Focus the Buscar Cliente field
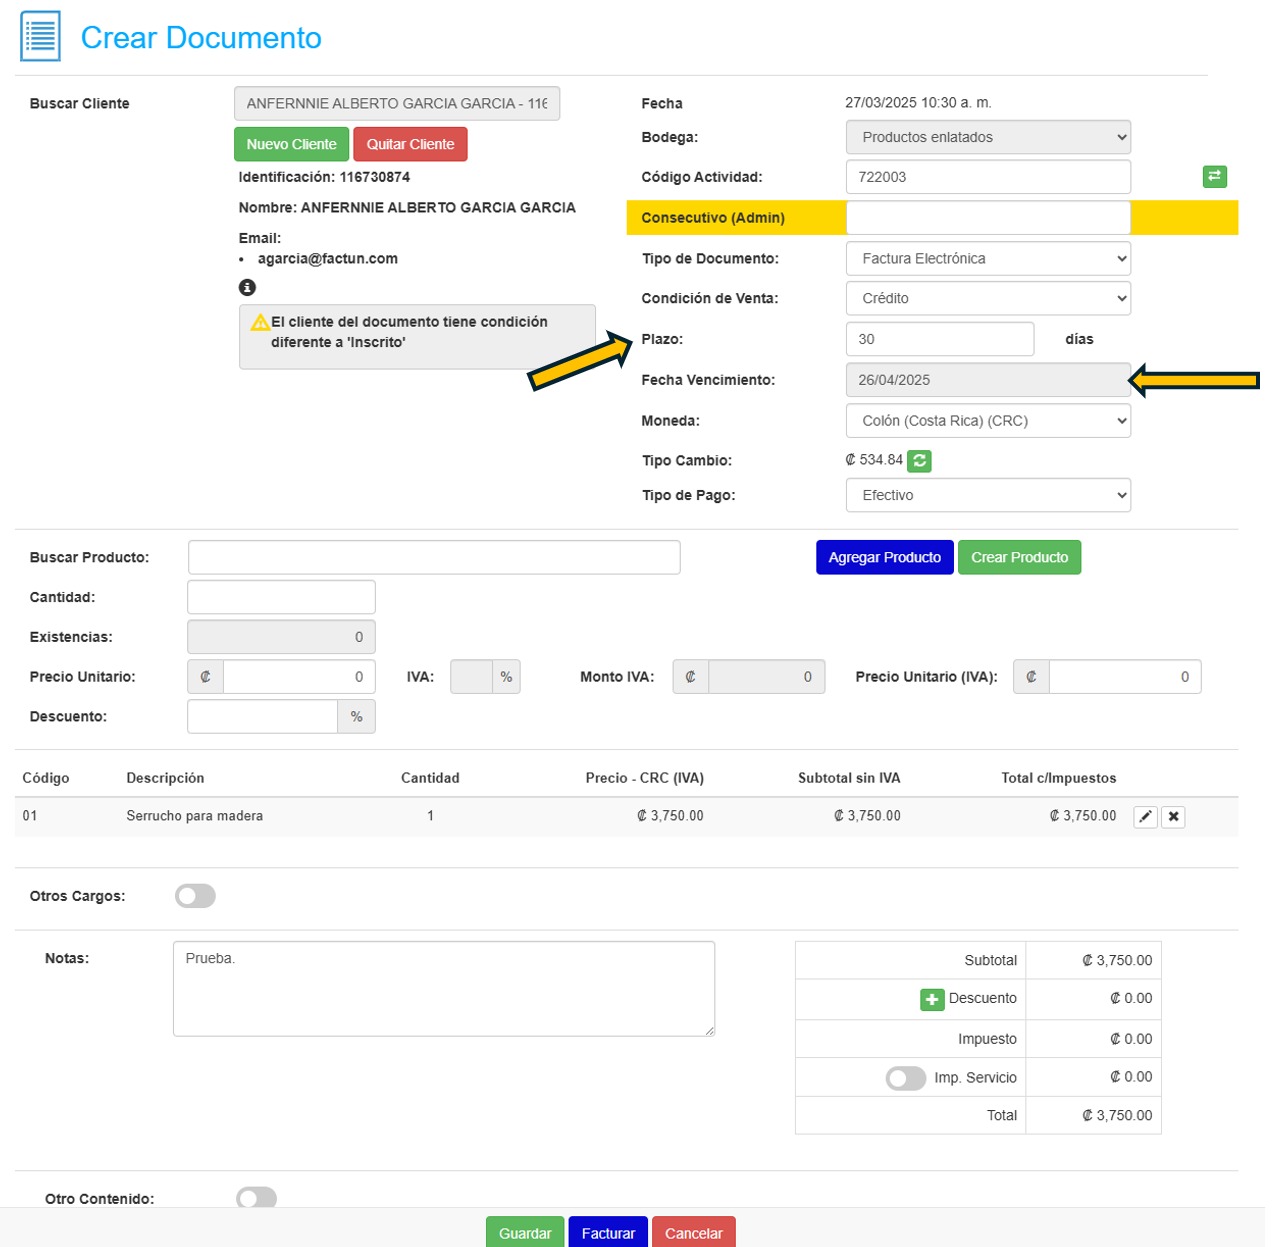This screenshot has width=1273, height=1247. [x=397, y=103]
